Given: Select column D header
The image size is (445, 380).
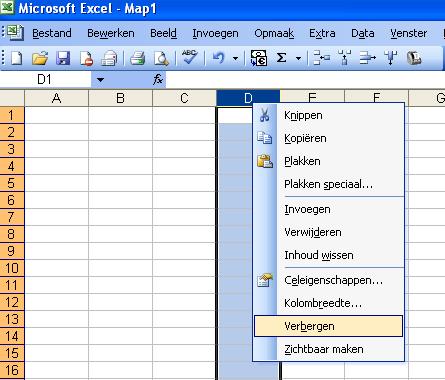Looking at the screenshot, I should [248, 98].
